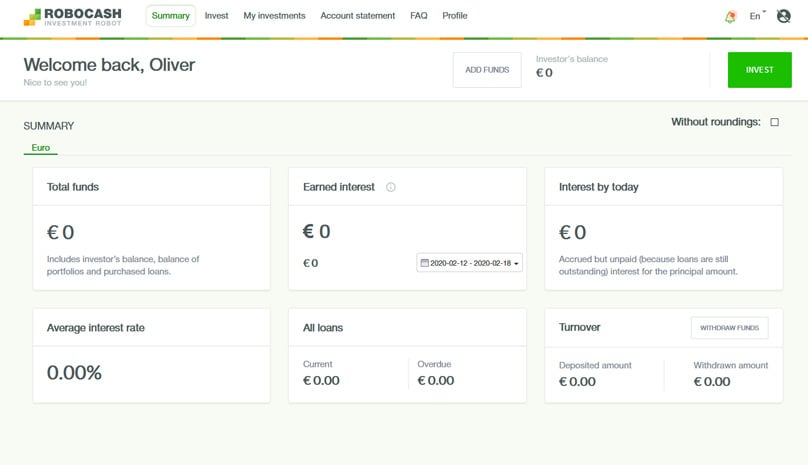Click the Withdrawn amount € 0.00 value
This screenshot has width=808, height=465.
click(712, 382)
